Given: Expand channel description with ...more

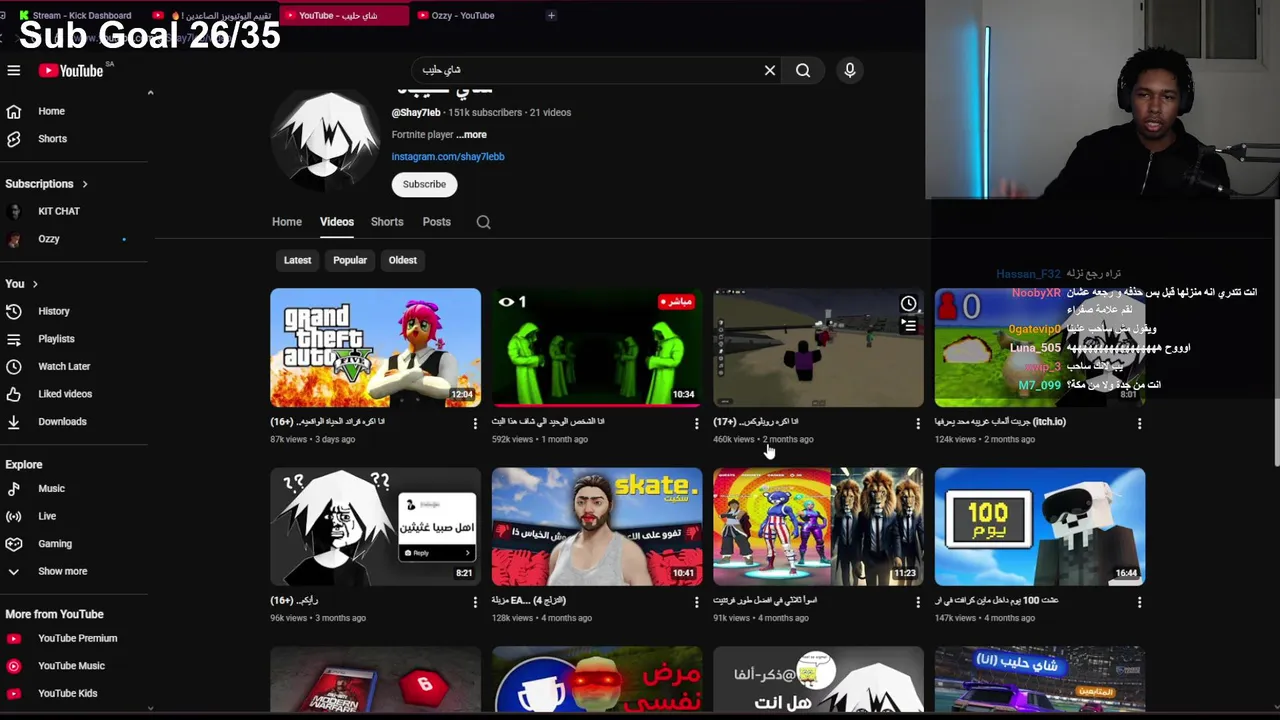Looking at the screenshot, I should [x=472, y=135].
